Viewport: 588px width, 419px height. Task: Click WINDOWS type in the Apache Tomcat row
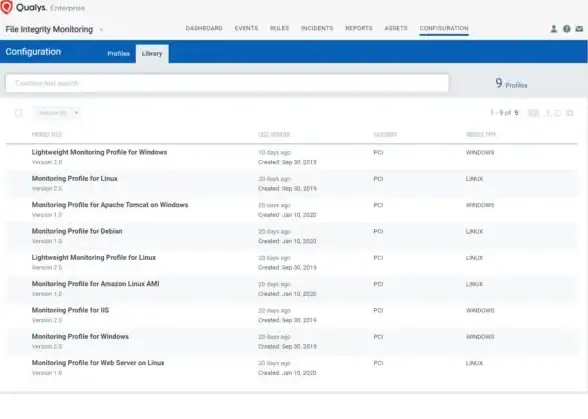480,205
